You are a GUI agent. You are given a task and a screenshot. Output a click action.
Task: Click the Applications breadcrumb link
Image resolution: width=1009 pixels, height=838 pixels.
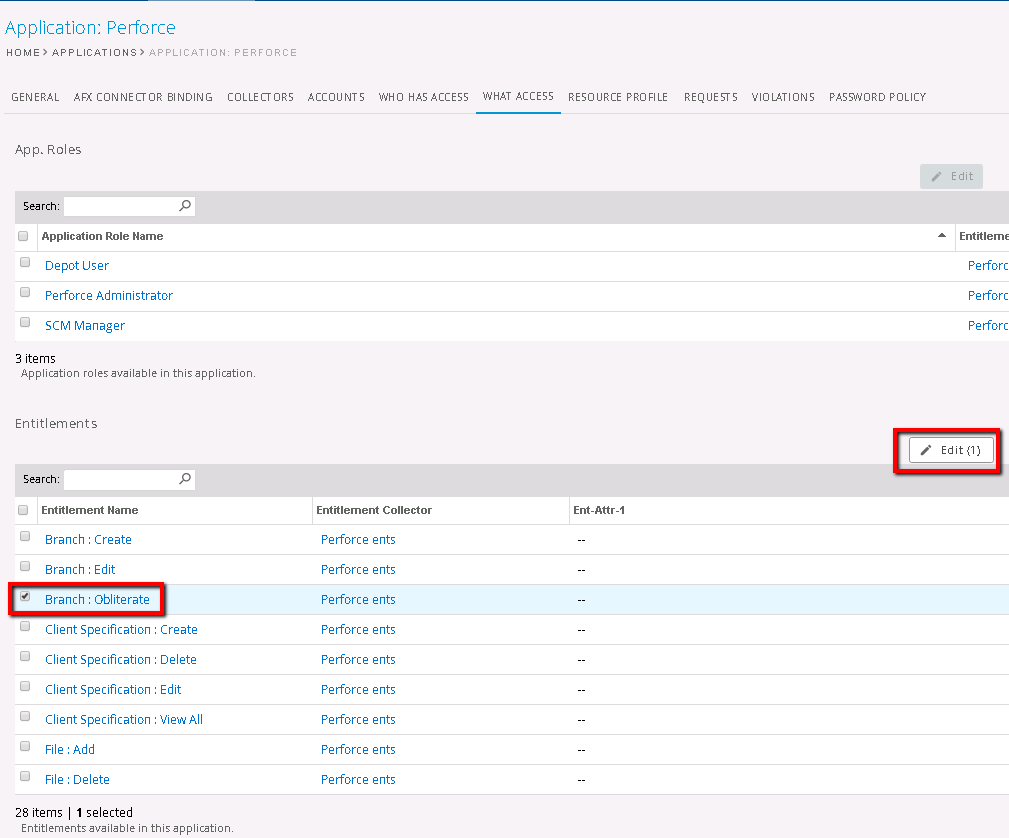tap(94, 52)
